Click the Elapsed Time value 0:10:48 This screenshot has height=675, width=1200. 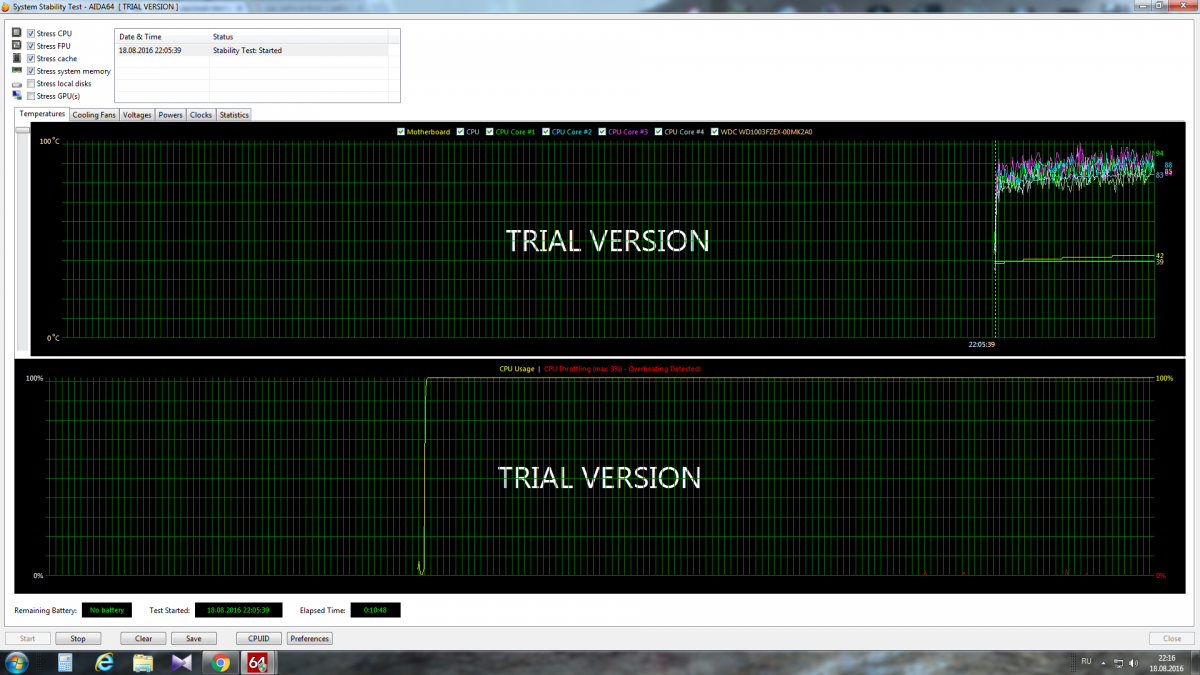(376, 610)
